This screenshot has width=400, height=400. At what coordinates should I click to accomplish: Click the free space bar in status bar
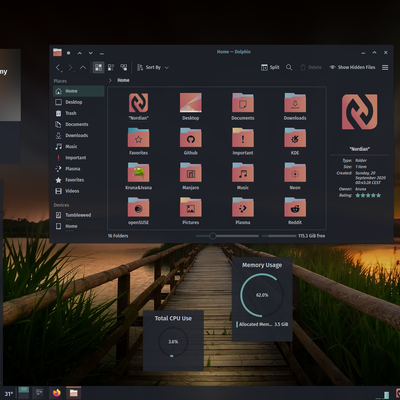click(279, 236)
